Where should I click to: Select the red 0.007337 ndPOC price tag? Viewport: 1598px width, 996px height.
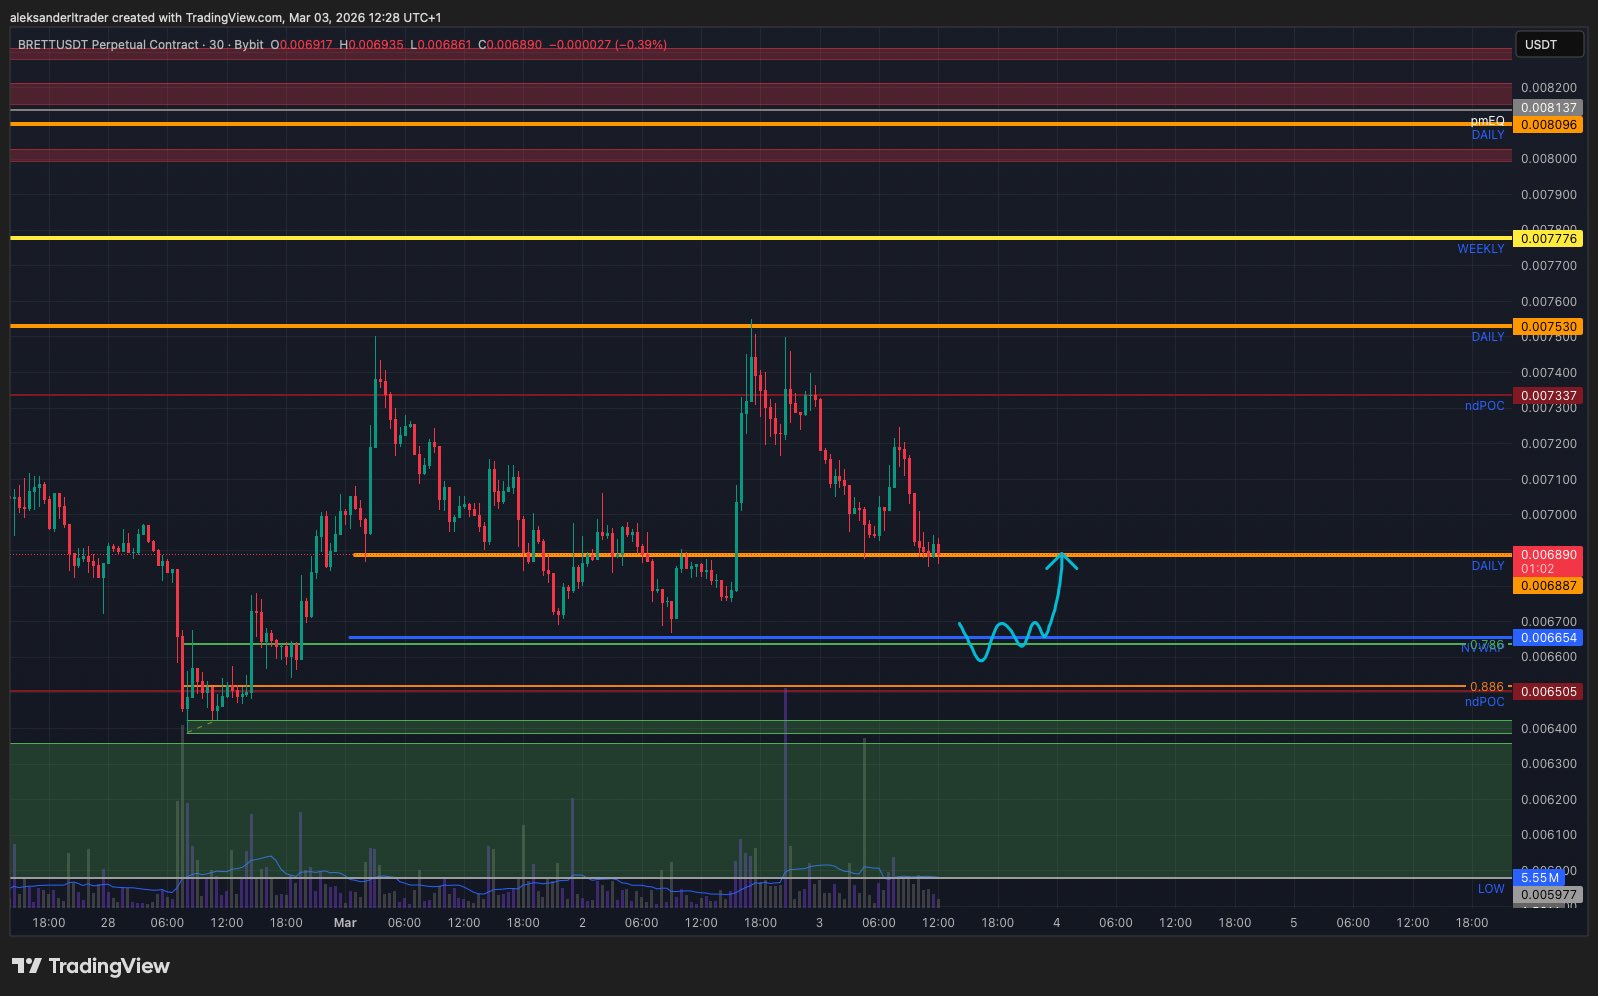1547,396
